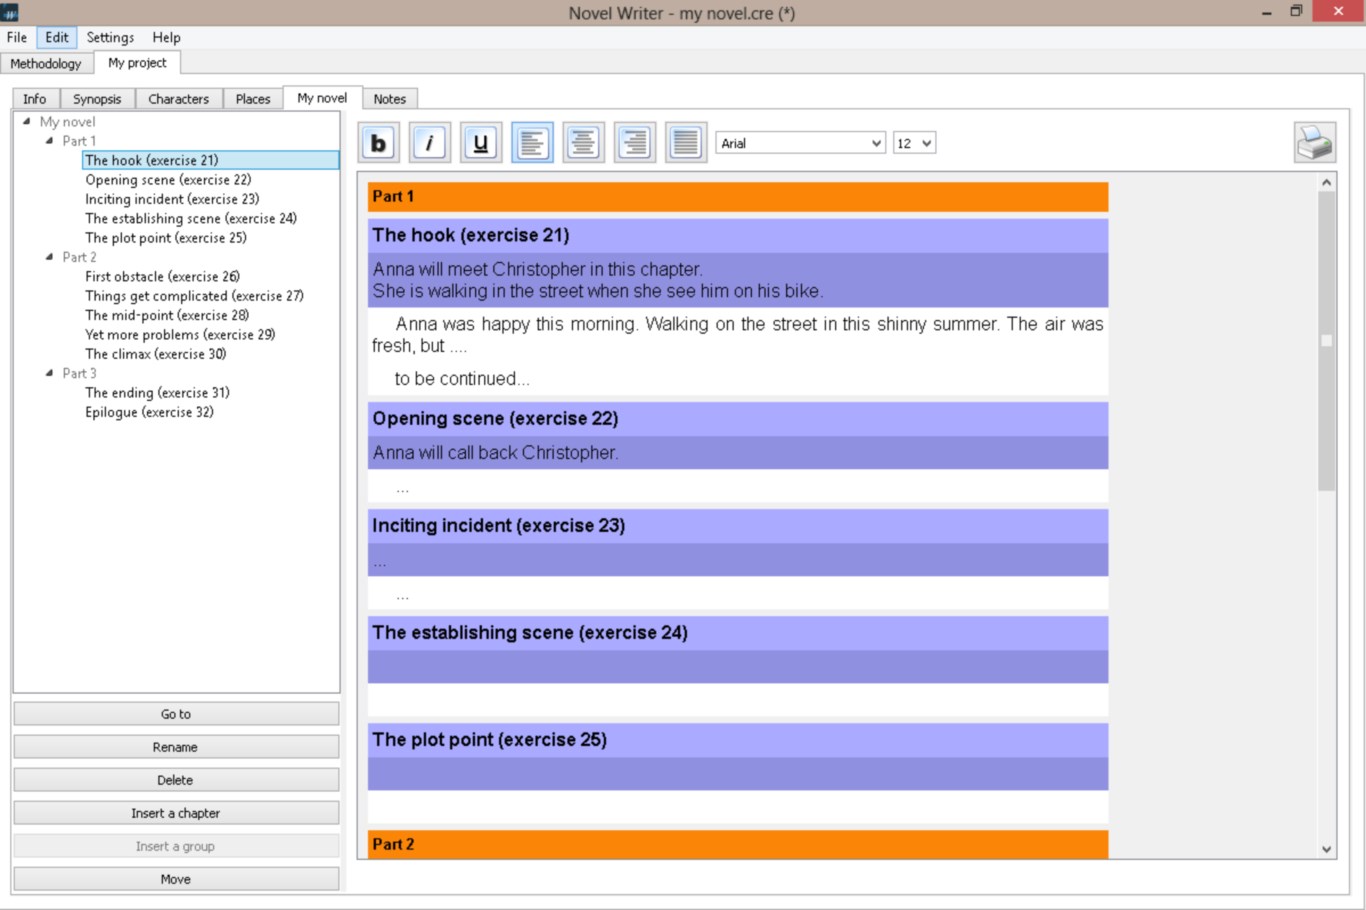The height and width of the screenshot is (910, 1366).
Task: Click the 'to be continued...' text
Action: tap(462, 379)
